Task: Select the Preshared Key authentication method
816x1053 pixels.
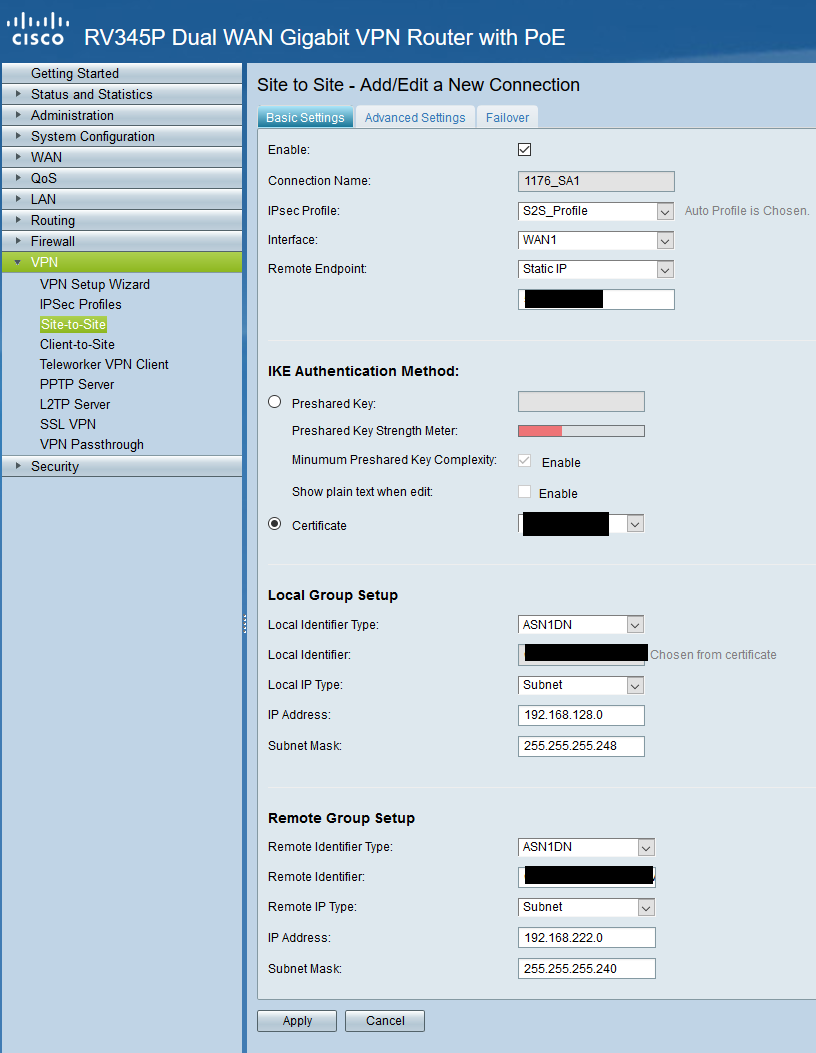Action: coord(274,402)
